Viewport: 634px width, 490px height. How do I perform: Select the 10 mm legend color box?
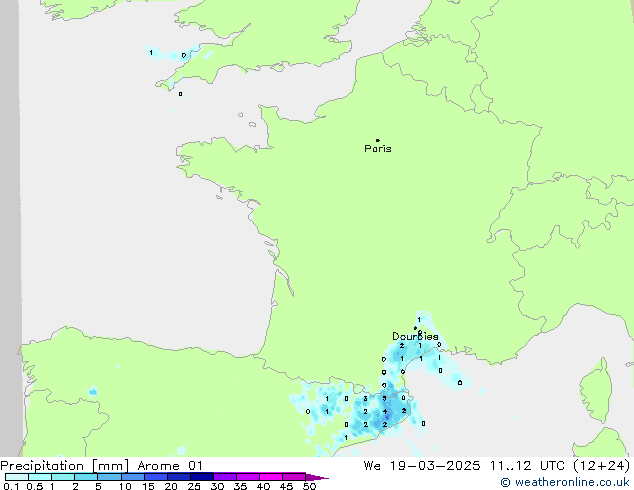pos(132,477)
